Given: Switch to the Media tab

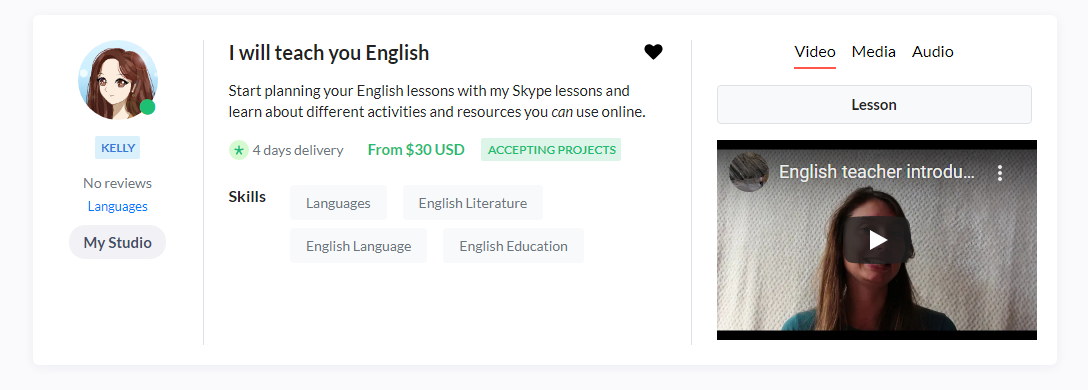Looking at the screenshot, I should (874, 52).
